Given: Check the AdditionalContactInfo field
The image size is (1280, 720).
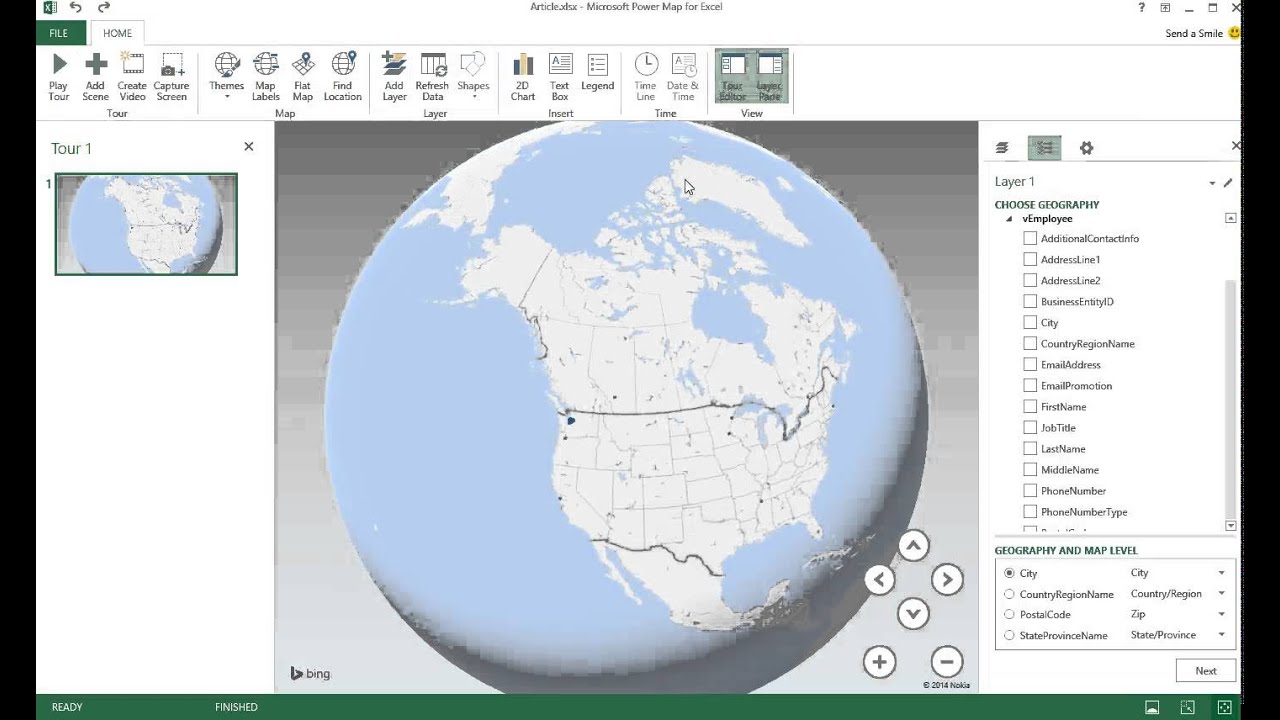Looking at the screenshot, I should pos(1030,238).
